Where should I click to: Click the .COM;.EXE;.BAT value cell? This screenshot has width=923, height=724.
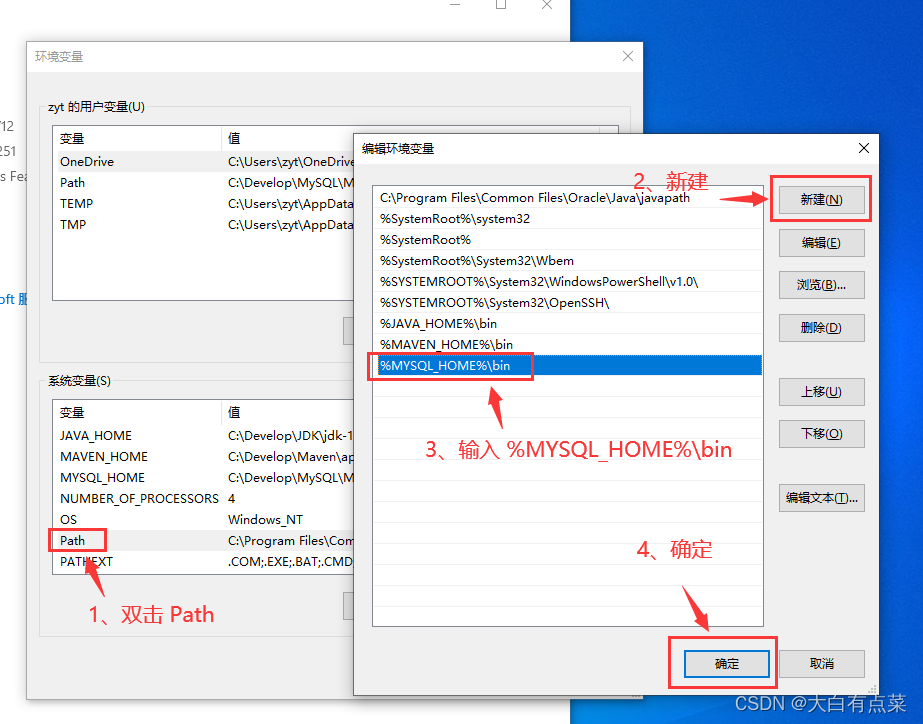click(290, 562)
